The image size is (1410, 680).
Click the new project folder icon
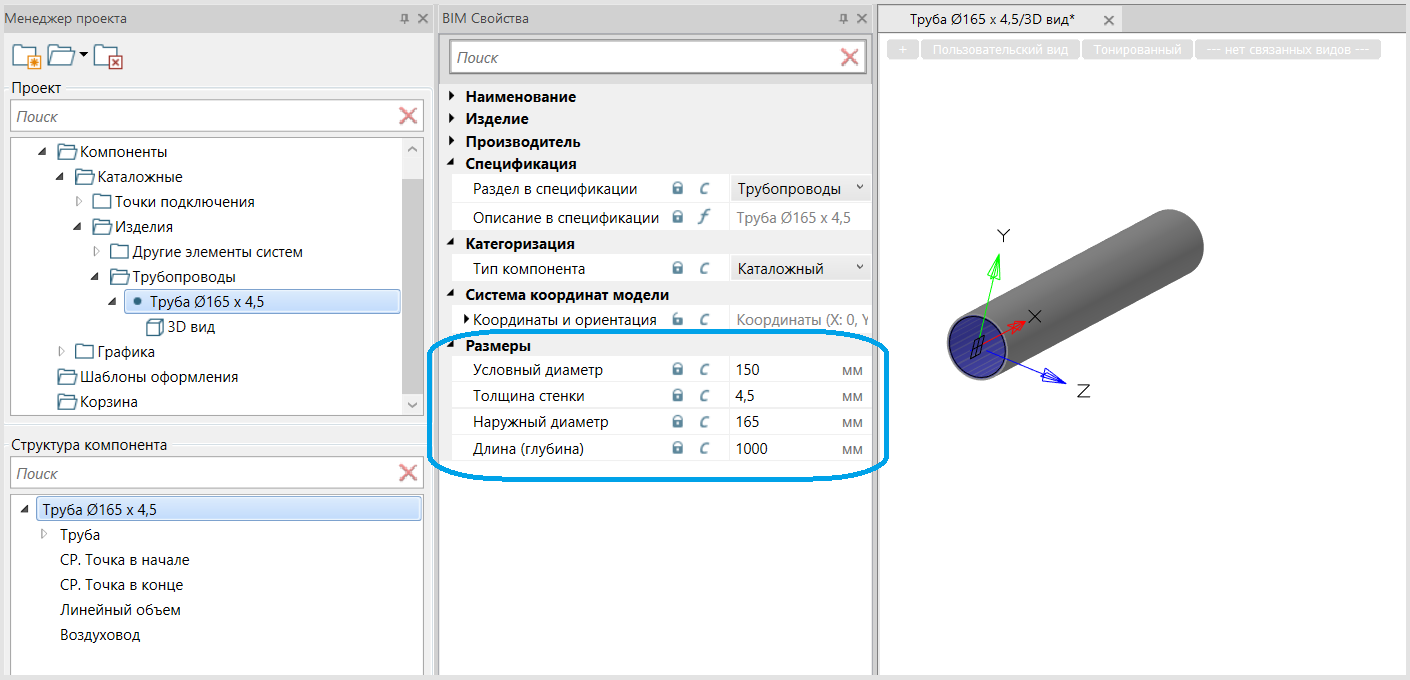(26, 56)
